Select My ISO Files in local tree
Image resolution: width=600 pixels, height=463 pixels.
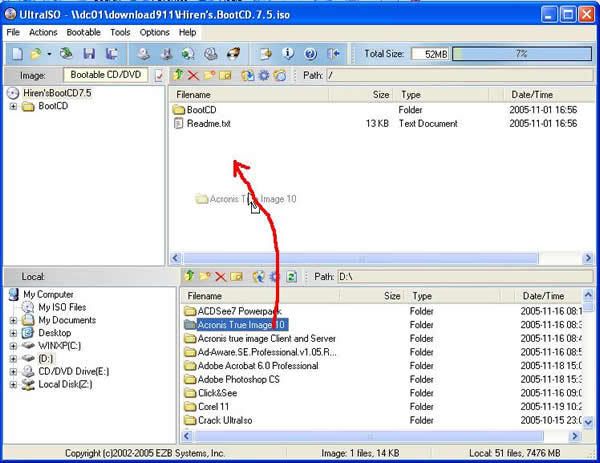coord(62,307)
